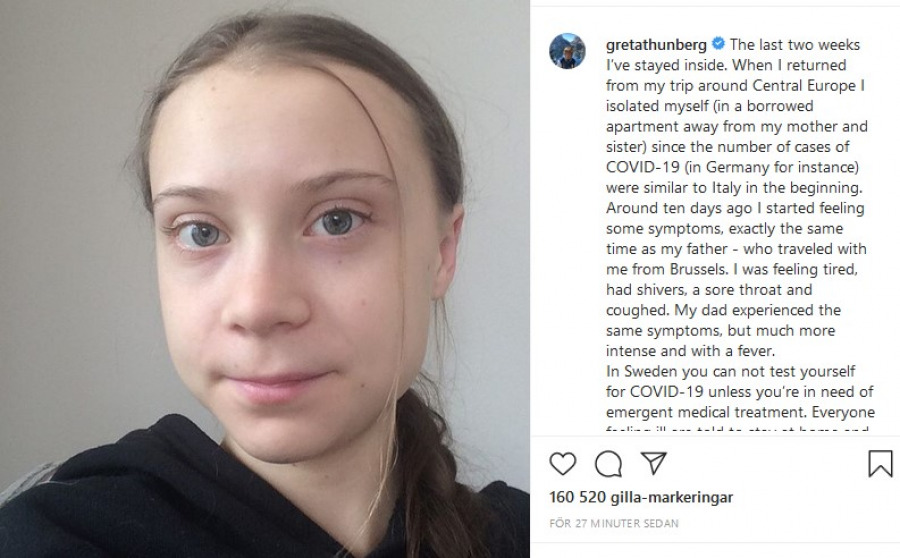Click the selfie photo of the post

(265, 279)
